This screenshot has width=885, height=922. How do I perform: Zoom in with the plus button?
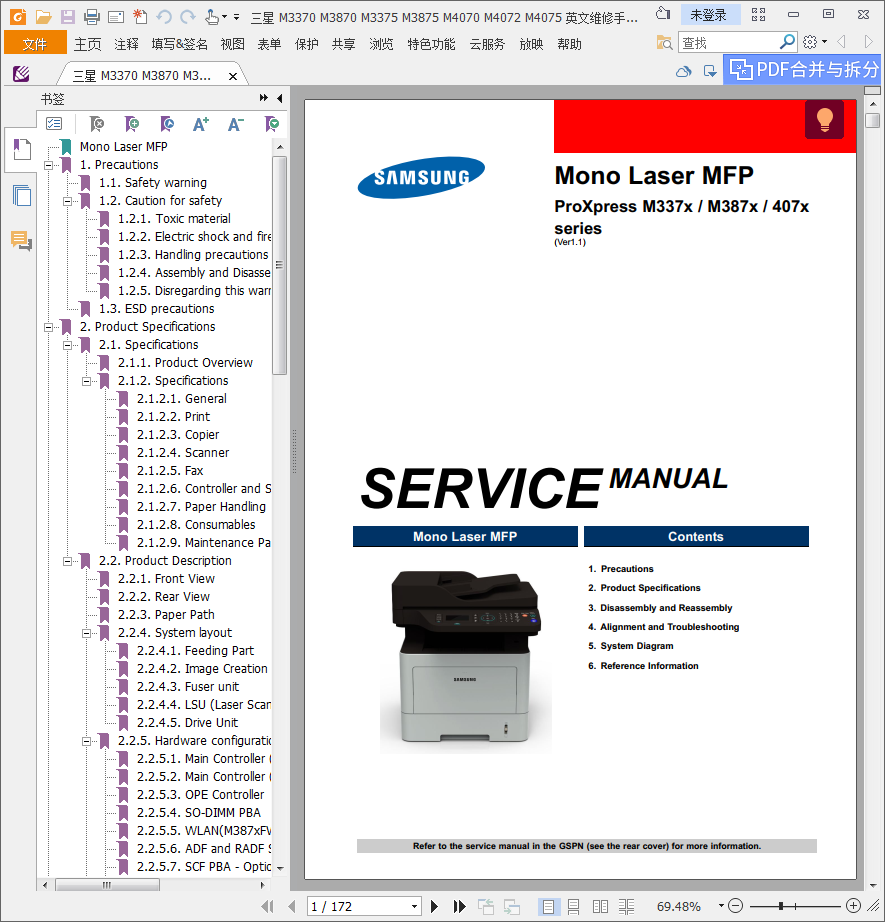pyautogui.click(x=853, y=906)
